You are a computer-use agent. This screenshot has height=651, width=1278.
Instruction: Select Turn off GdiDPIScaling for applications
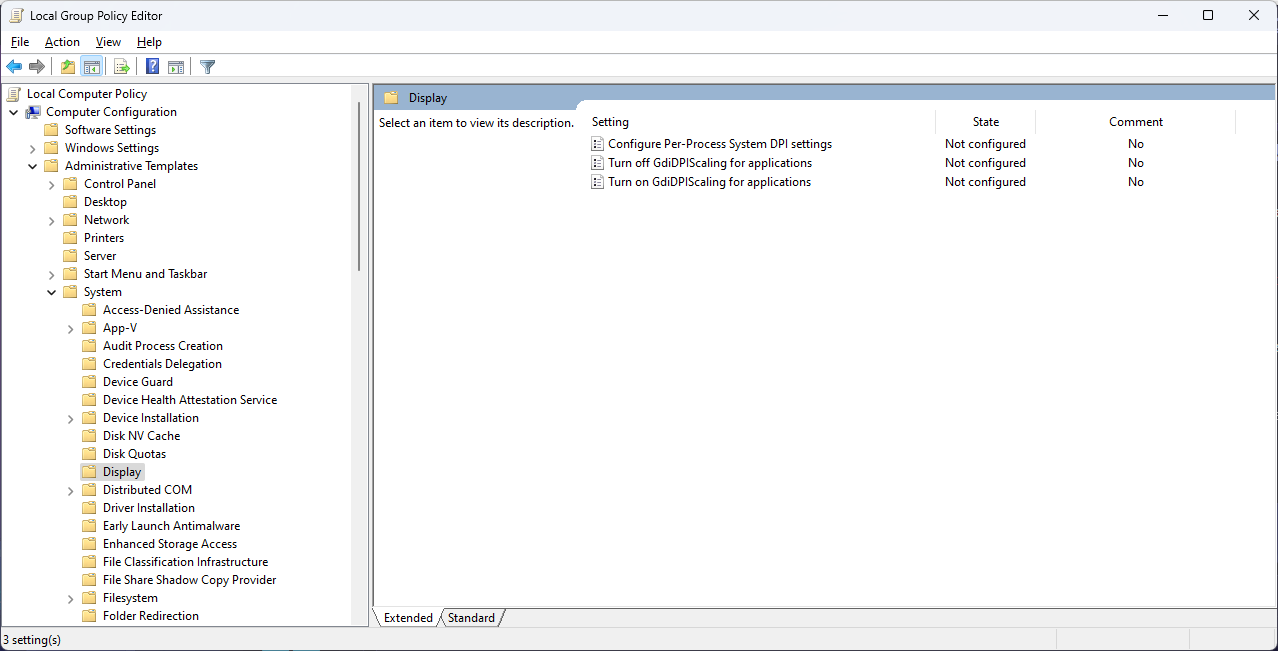(709, 163)
